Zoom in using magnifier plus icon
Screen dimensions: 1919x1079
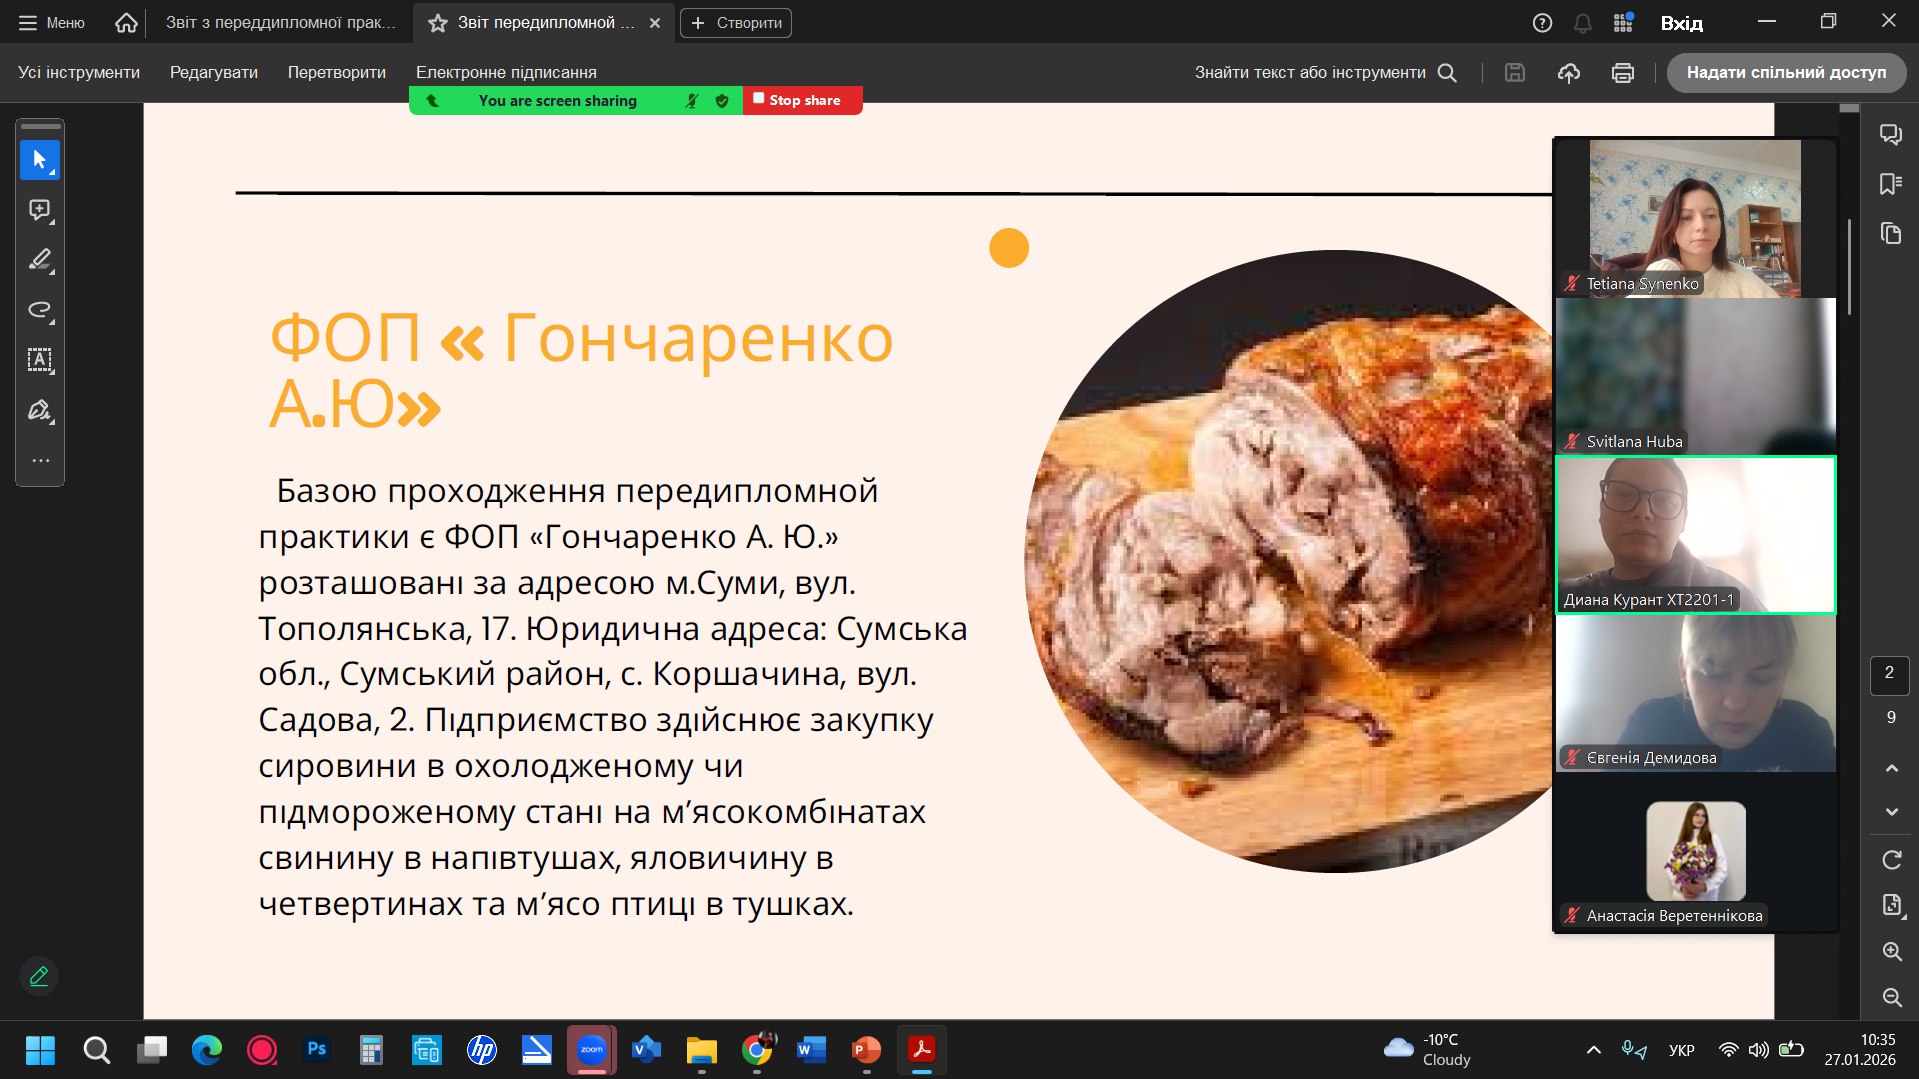[x=1891, y=952]
